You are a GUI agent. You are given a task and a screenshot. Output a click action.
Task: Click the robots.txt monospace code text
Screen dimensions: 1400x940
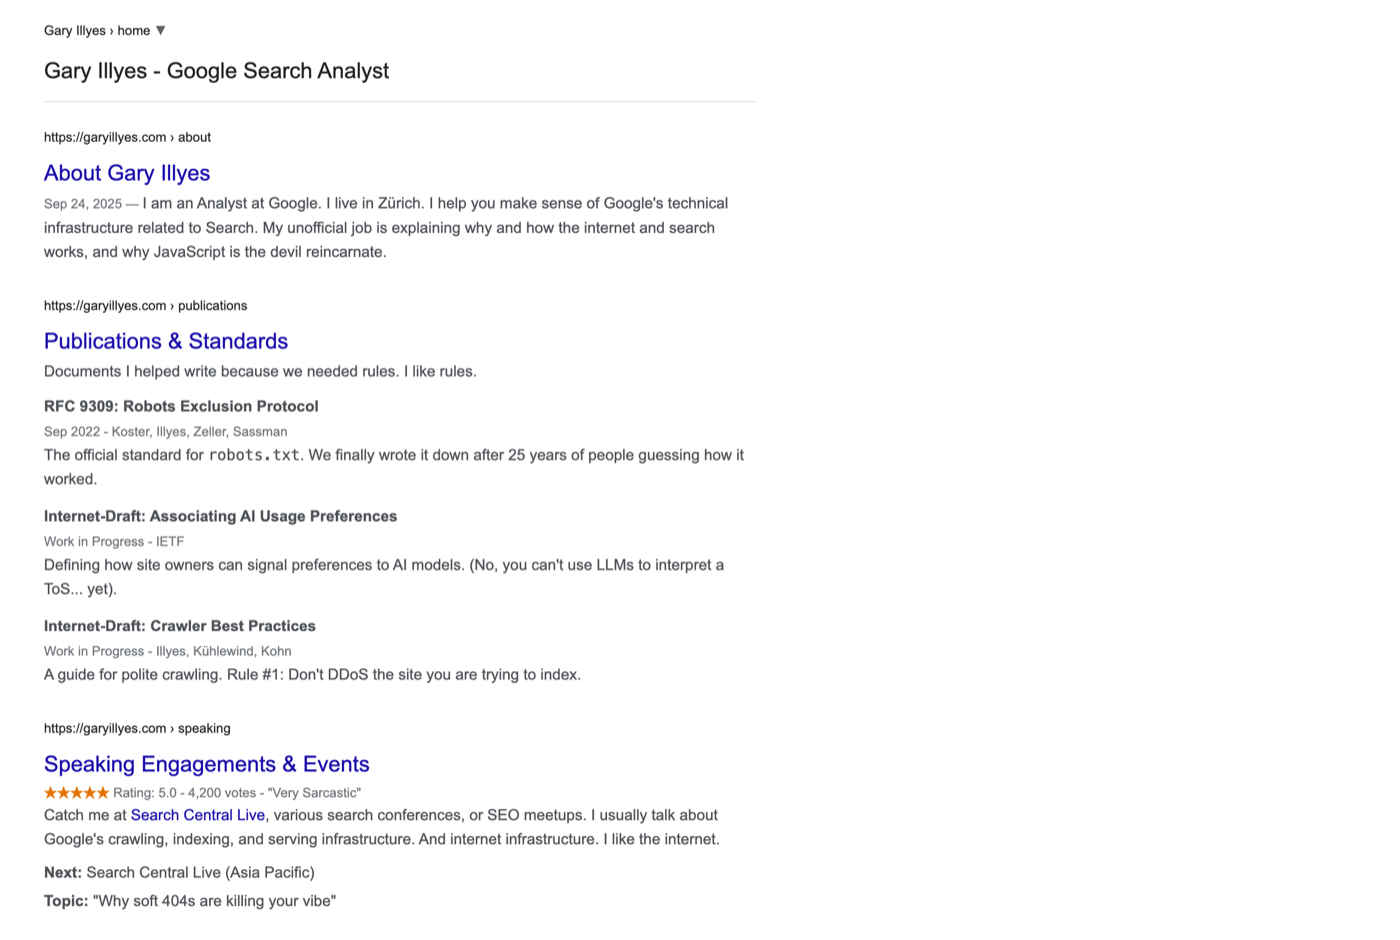coord(254,455)
